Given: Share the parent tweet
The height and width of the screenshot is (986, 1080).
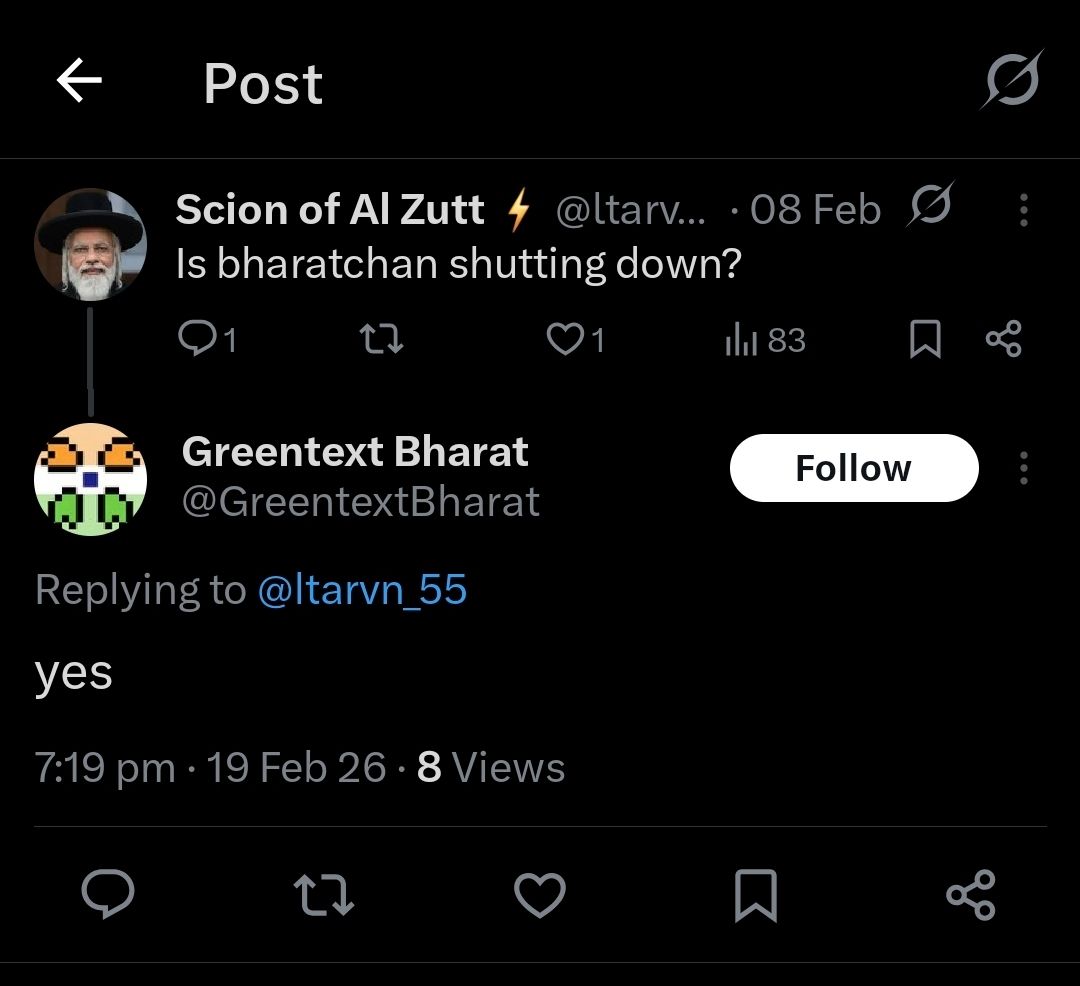Looking at the screenshot, I should 1003,339.
